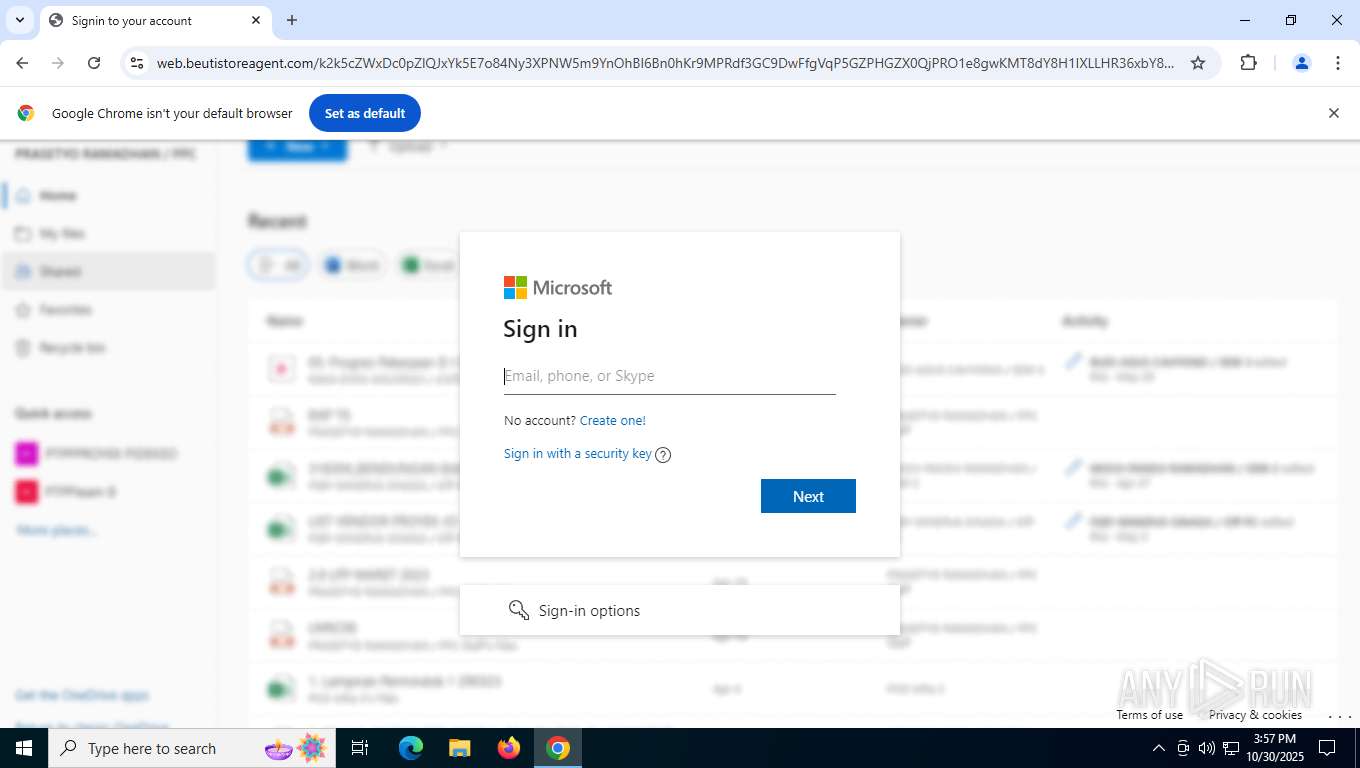Click the security key help question icon
The height and width of the screenshot is (768, 1360).
pyautogui.click(x=663, y=455)
